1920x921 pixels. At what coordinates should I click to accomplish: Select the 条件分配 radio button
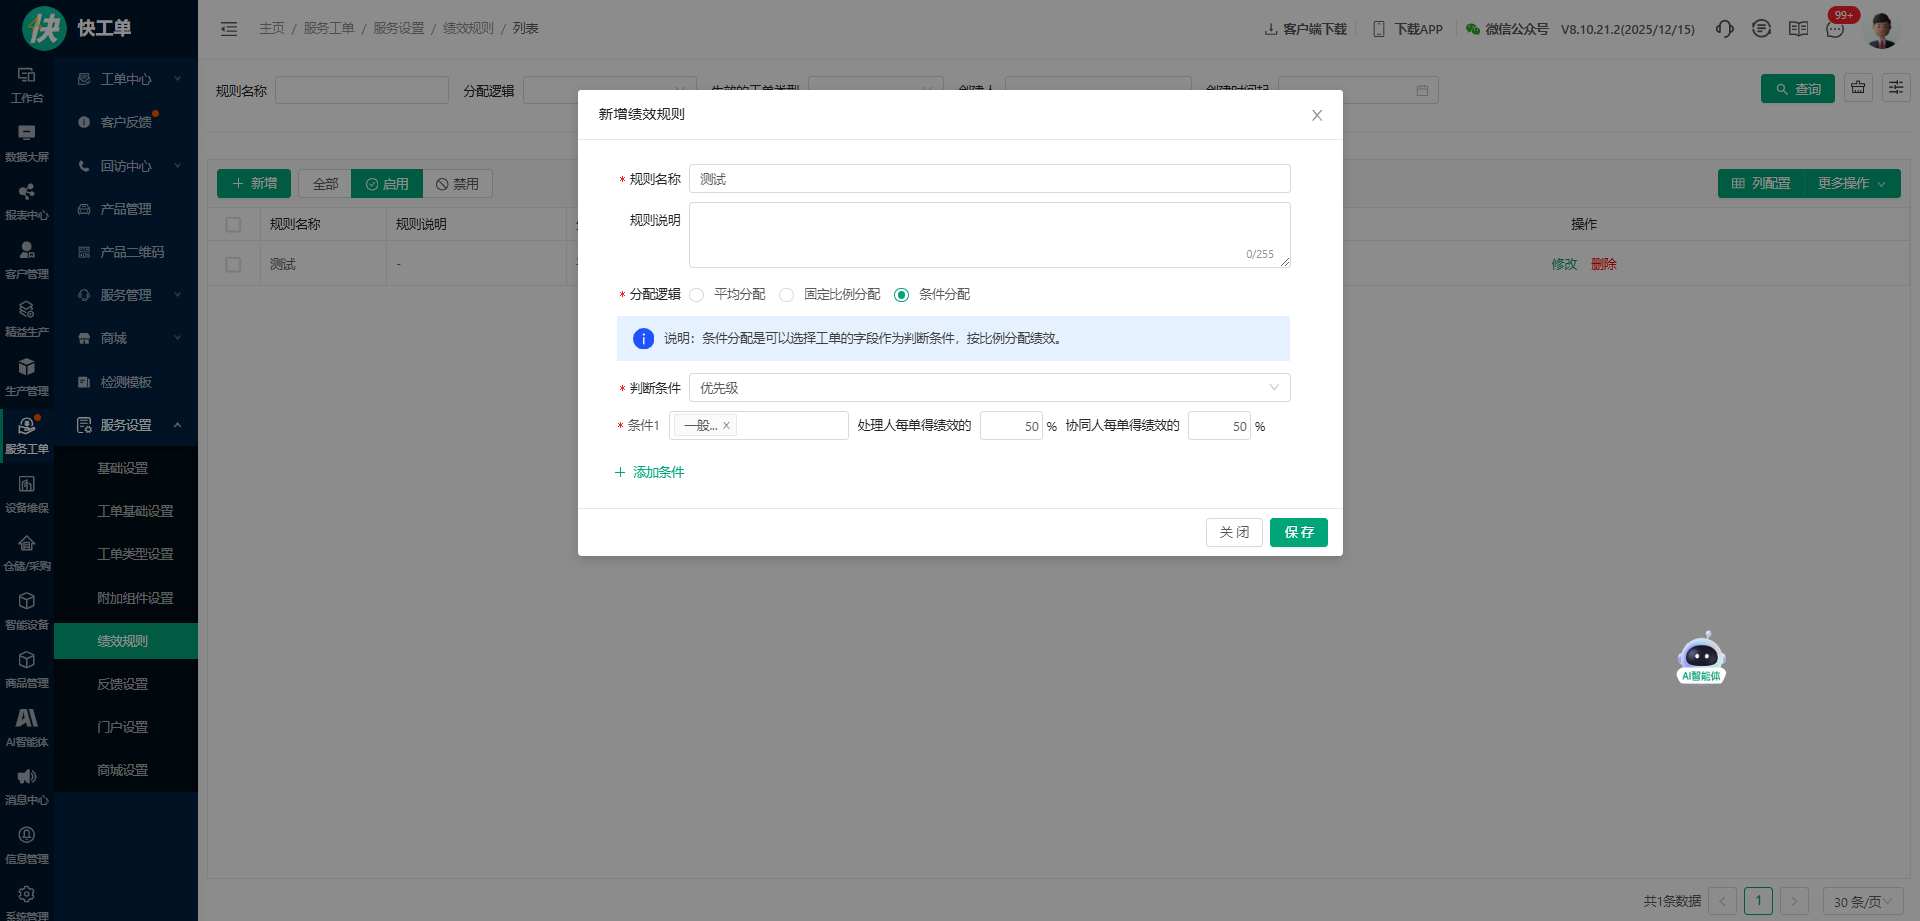[x=902, y=295]
